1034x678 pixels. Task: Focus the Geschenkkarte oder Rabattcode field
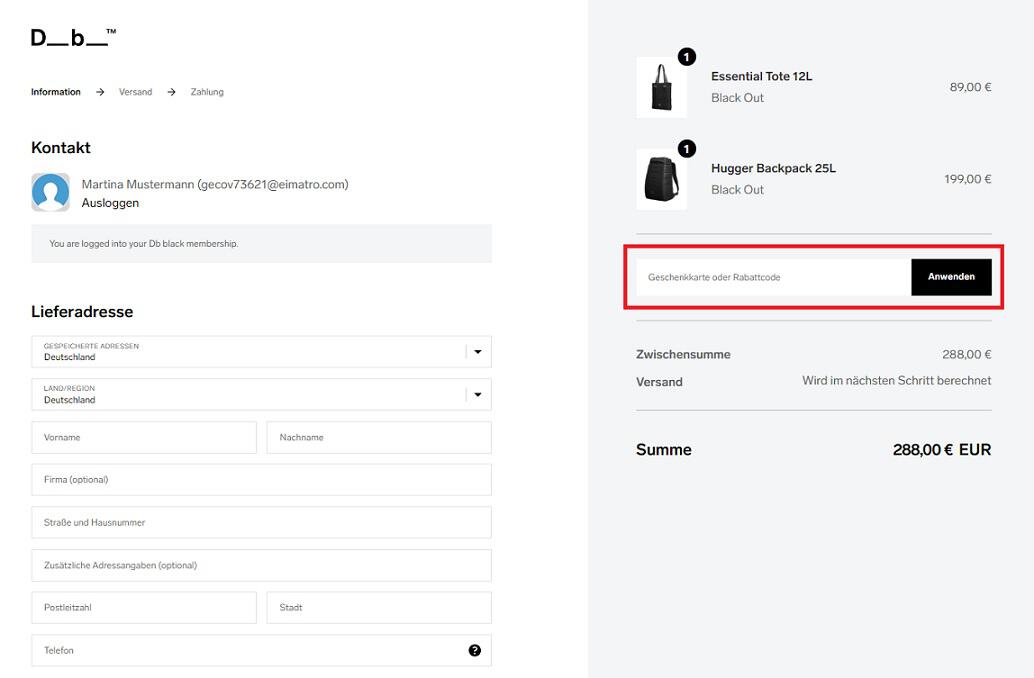click(774, 277)
